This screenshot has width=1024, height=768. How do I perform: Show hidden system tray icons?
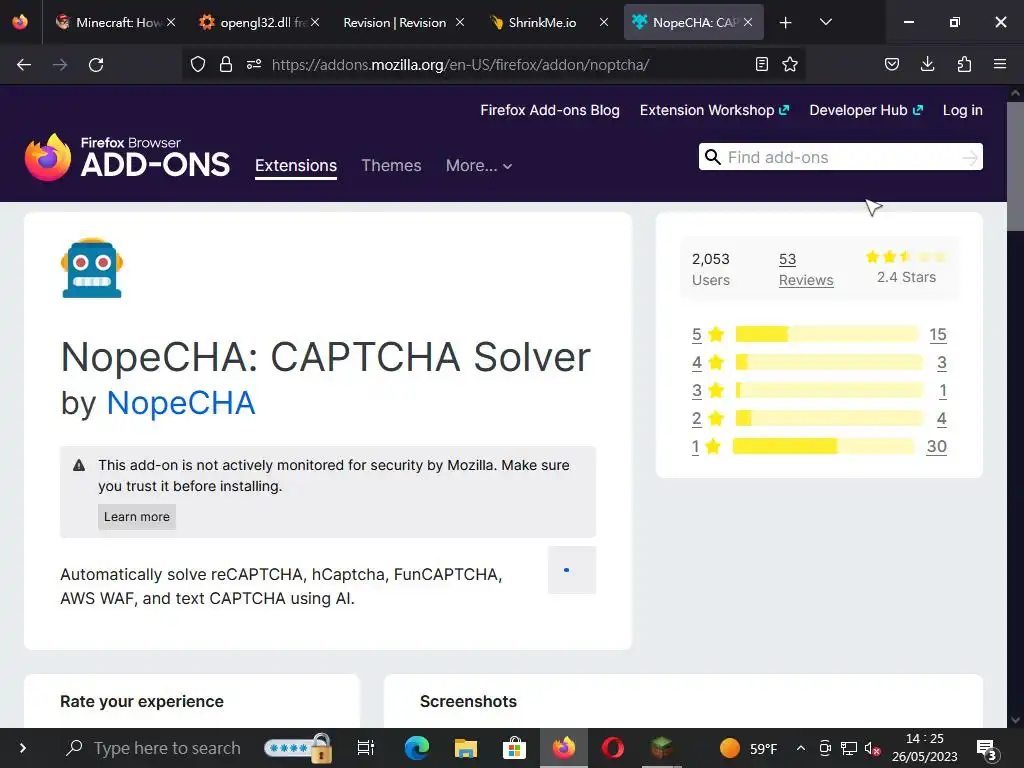click(801, 748)
